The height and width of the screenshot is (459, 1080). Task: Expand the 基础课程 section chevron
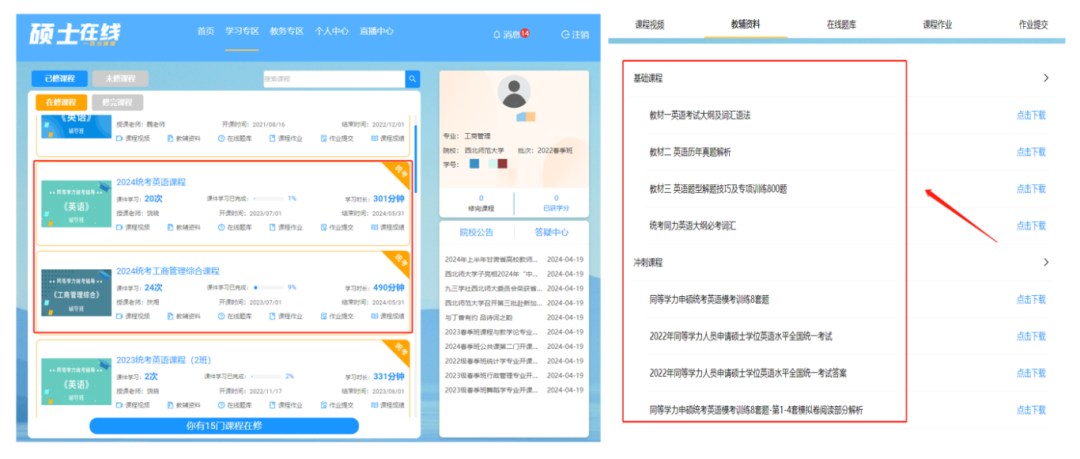1046,78
